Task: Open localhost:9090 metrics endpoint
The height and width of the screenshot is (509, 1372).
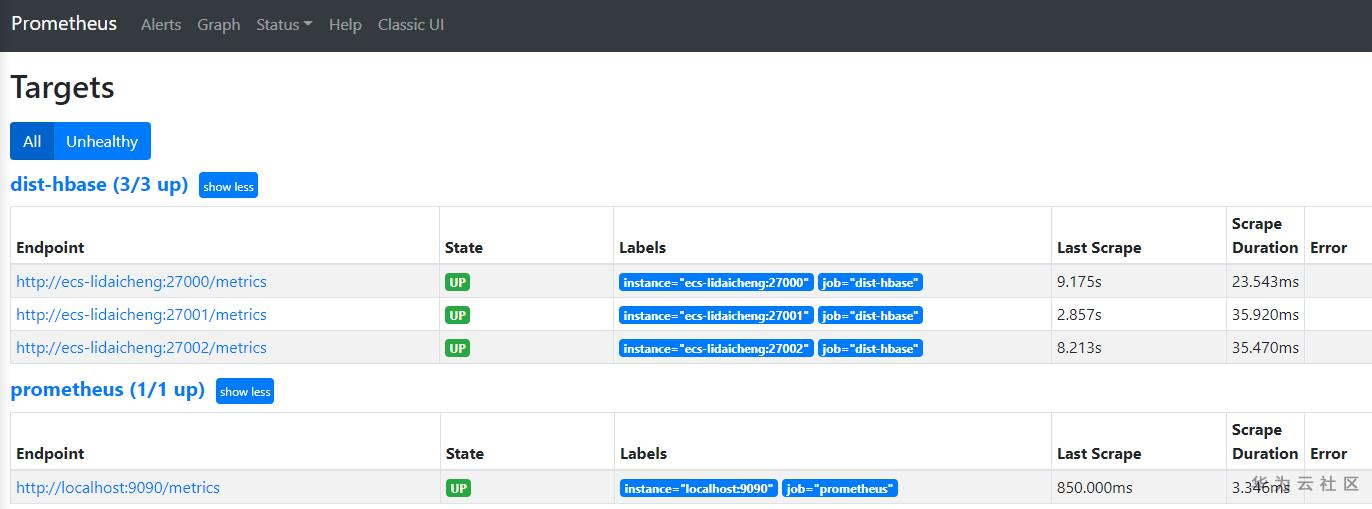Action: (118, 488)
